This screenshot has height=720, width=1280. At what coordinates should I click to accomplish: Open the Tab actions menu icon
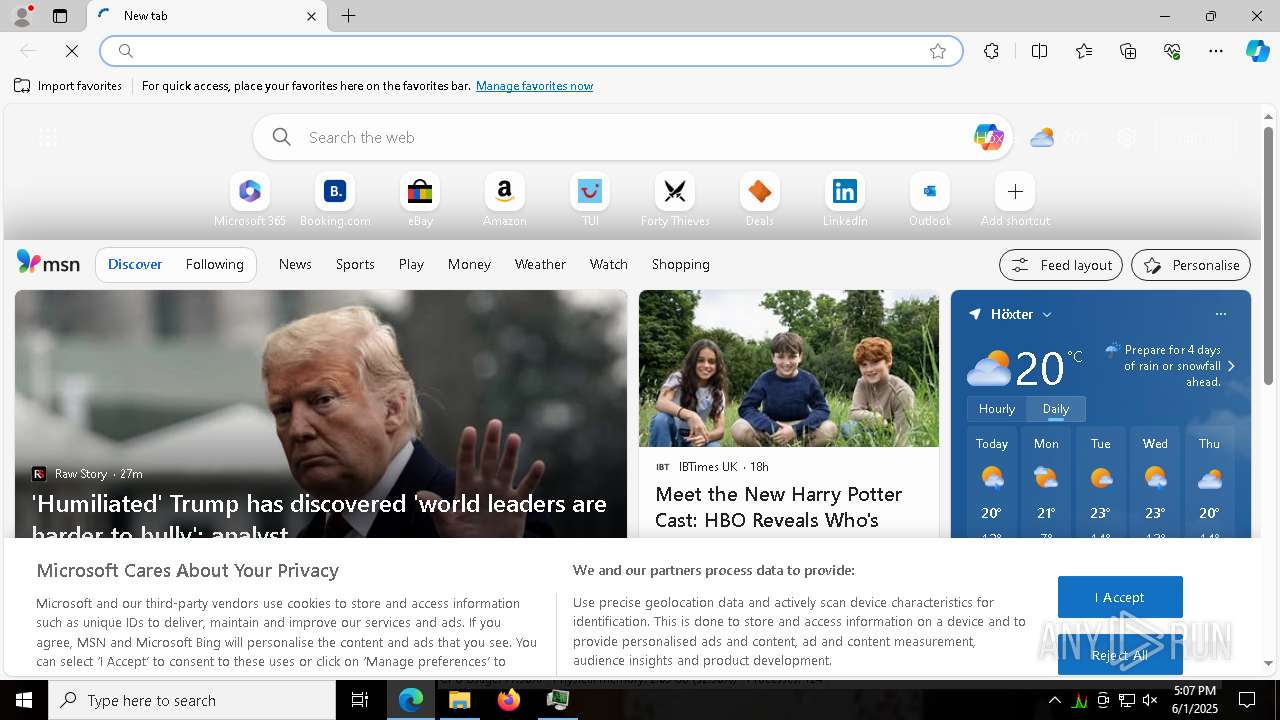[x=60, y=16]
